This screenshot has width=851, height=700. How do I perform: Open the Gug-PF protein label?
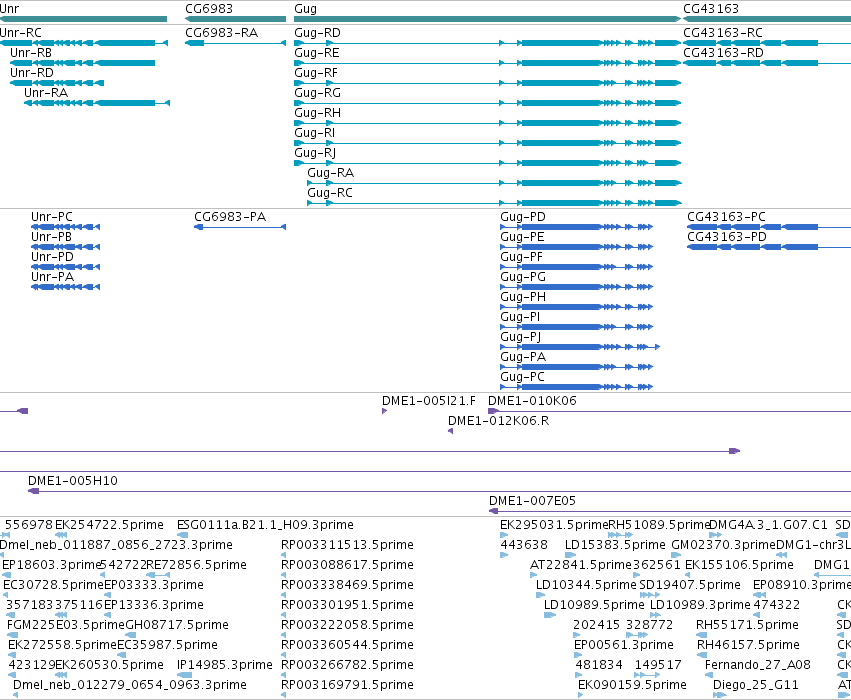522,257
